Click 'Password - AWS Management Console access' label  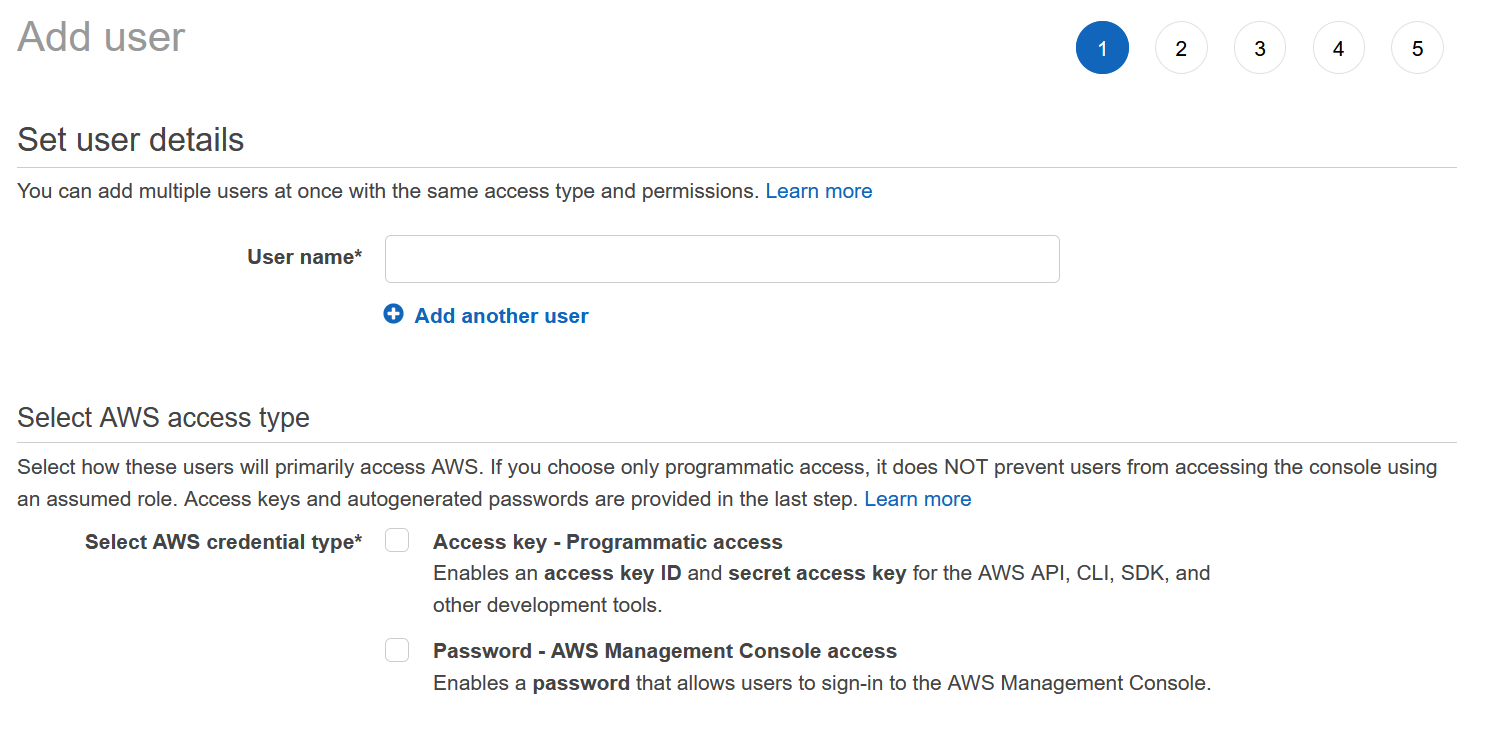click(664, 651)
